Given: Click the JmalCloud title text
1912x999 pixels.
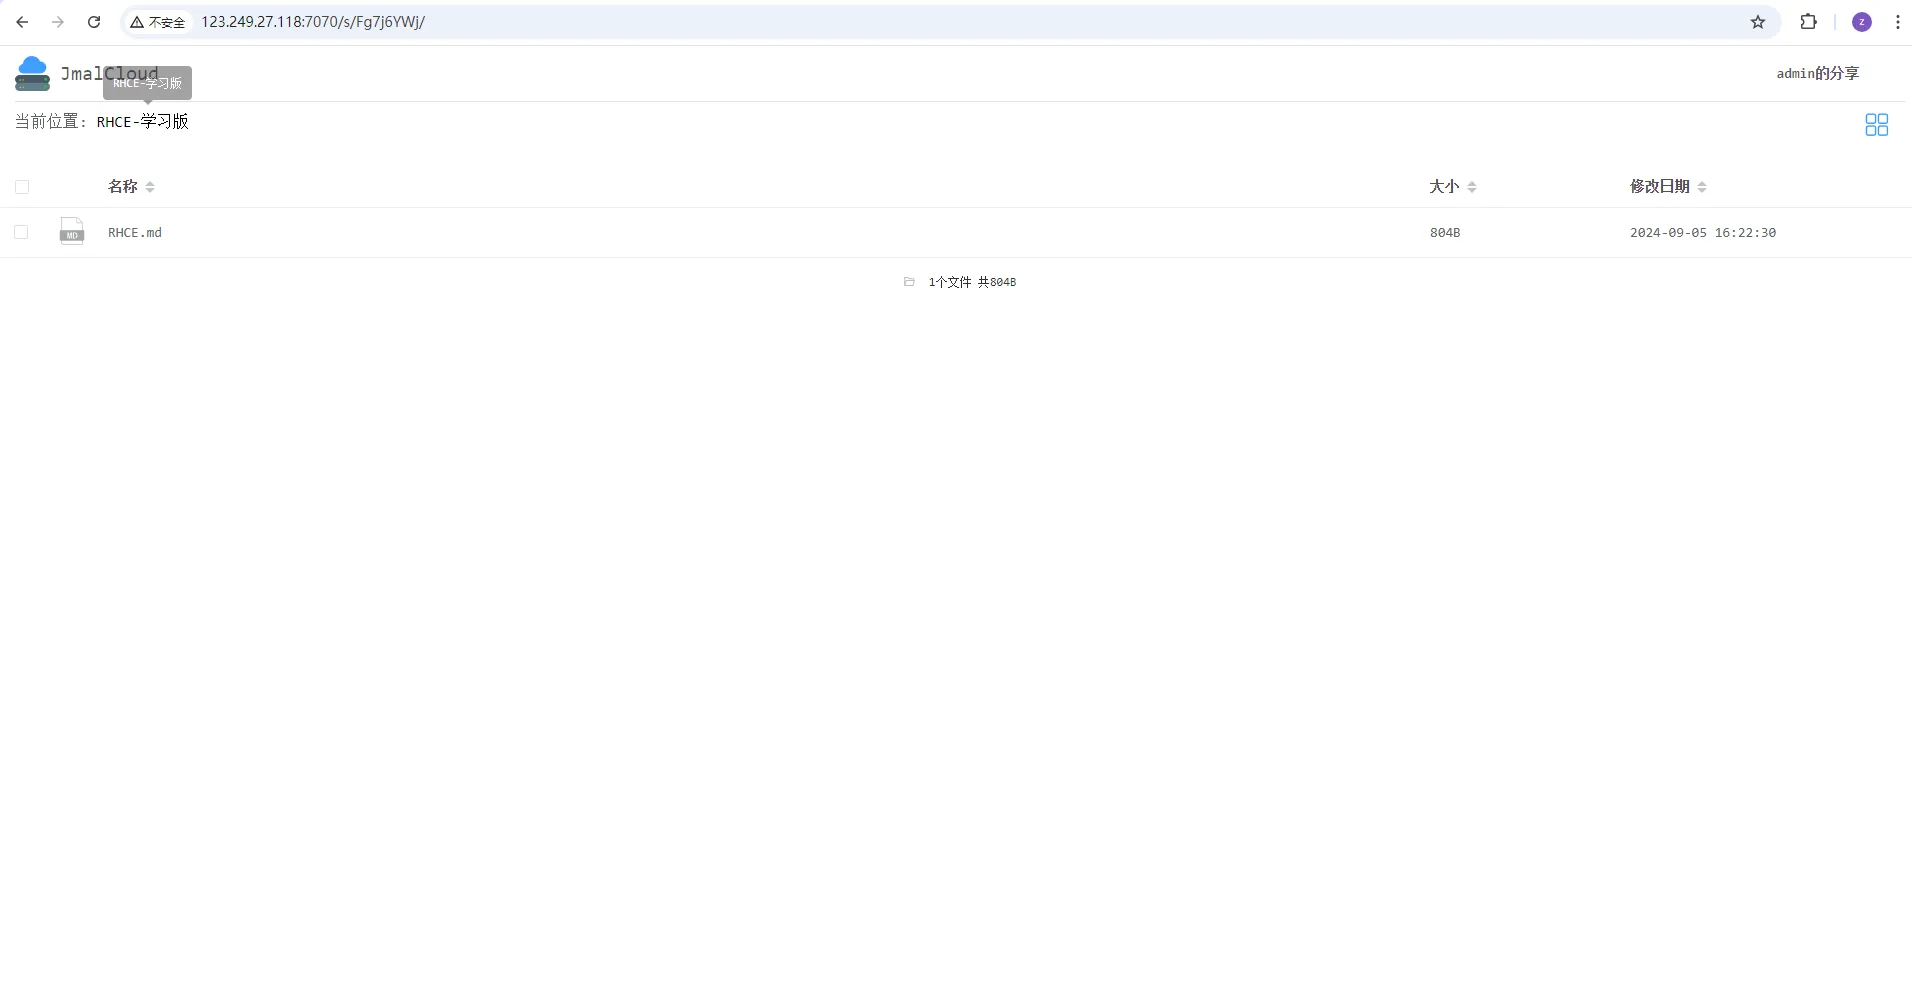Looking at the screenshot, I should (x=109, y=74).
